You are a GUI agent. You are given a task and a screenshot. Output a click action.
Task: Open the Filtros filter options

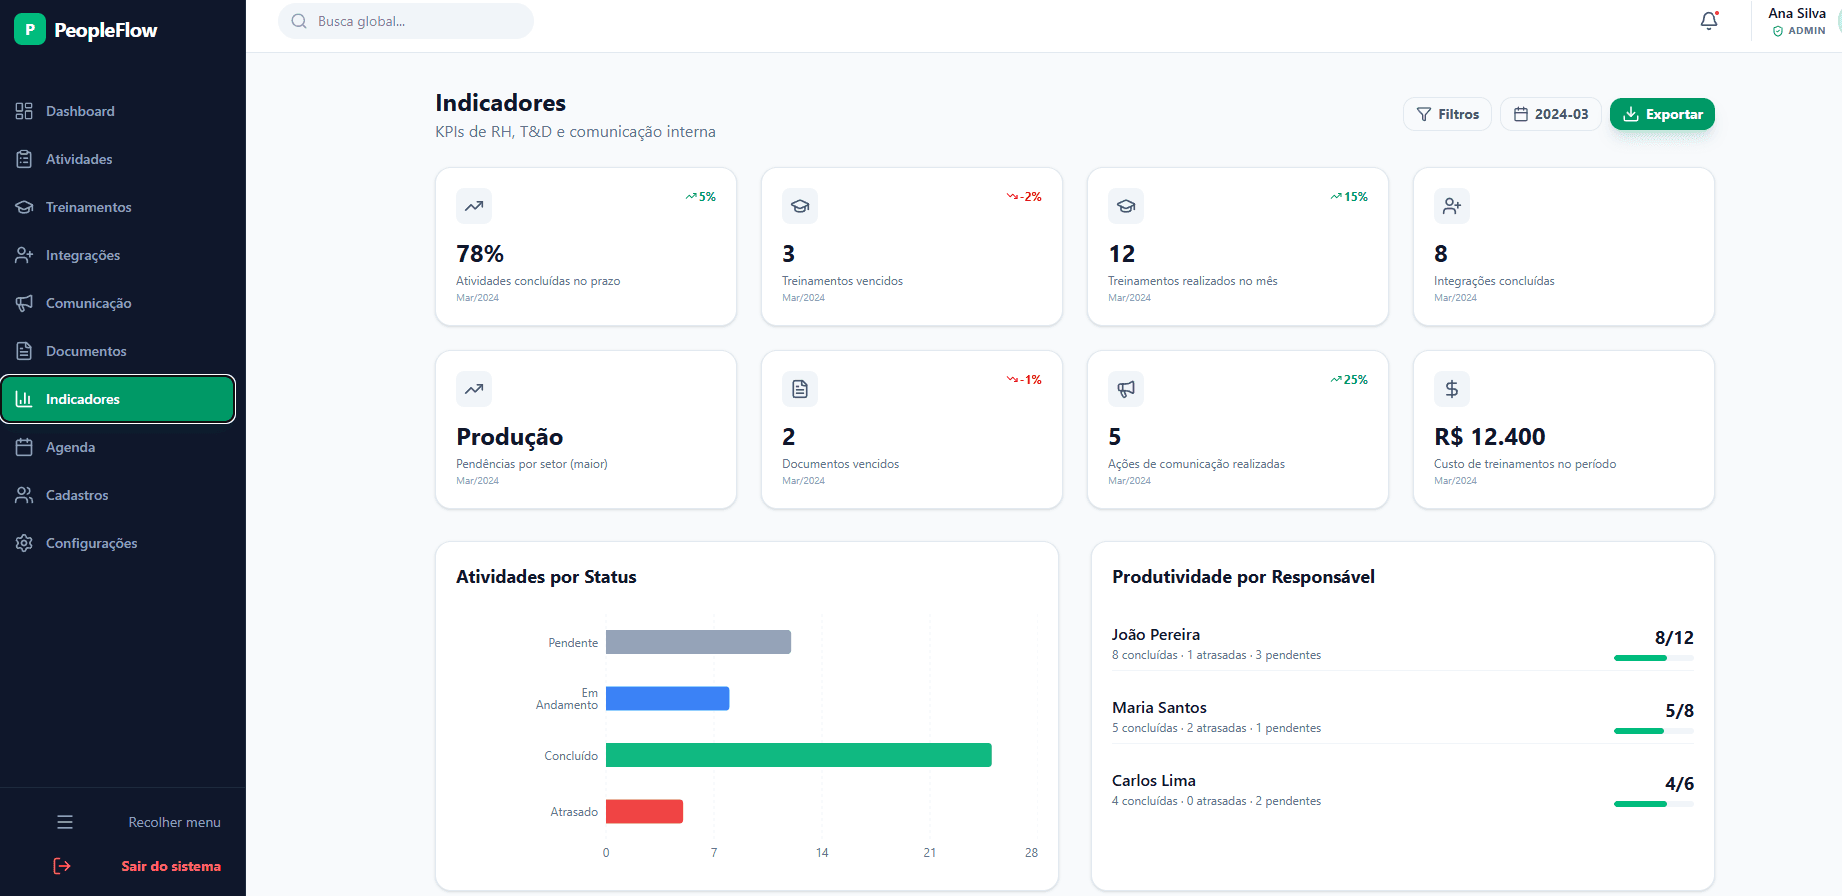click(1447, 114)
